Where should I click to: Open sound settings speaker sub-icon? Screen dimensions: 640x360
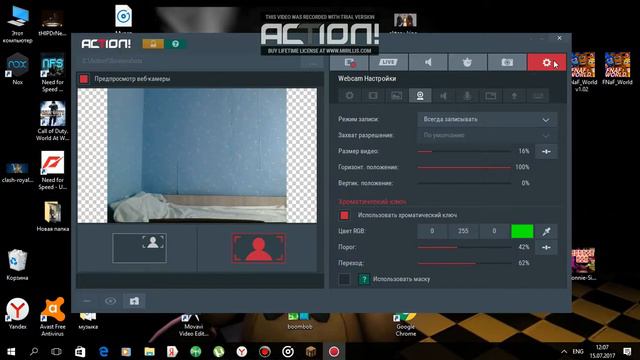pos(444,96)
